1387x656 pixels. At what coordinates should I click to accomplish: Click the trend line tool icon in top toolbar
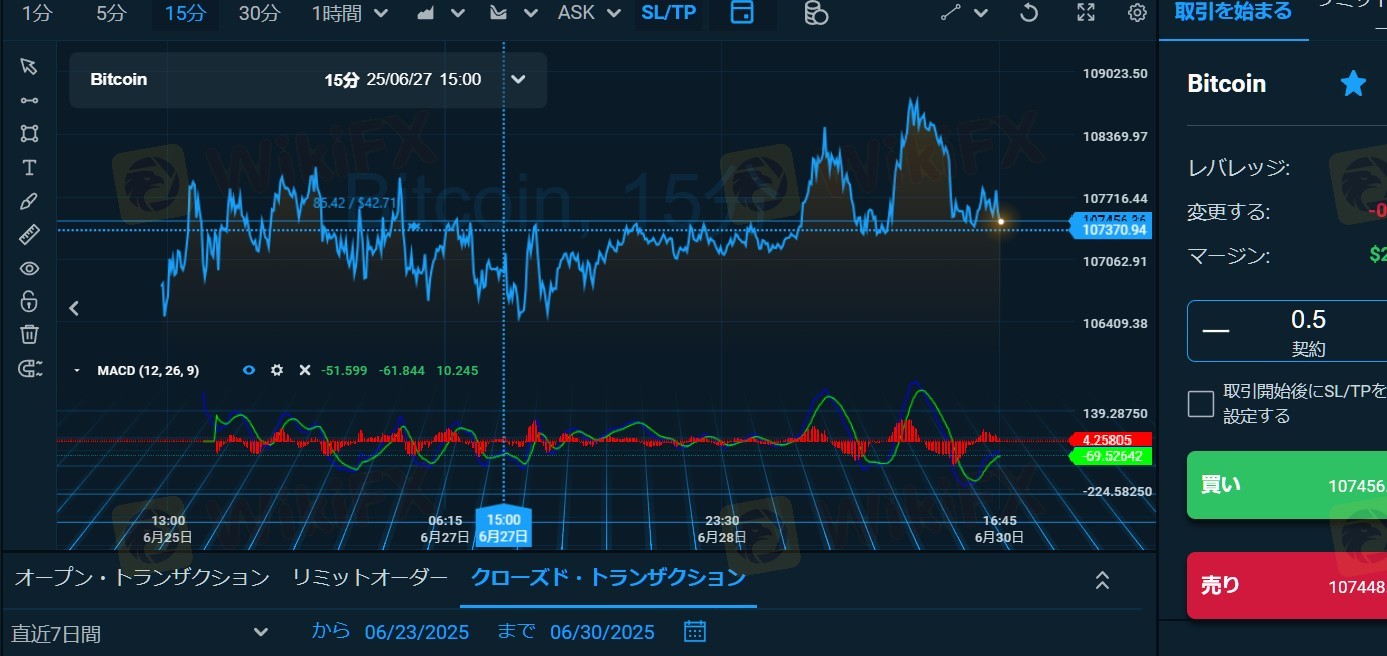tap(951, 13)
